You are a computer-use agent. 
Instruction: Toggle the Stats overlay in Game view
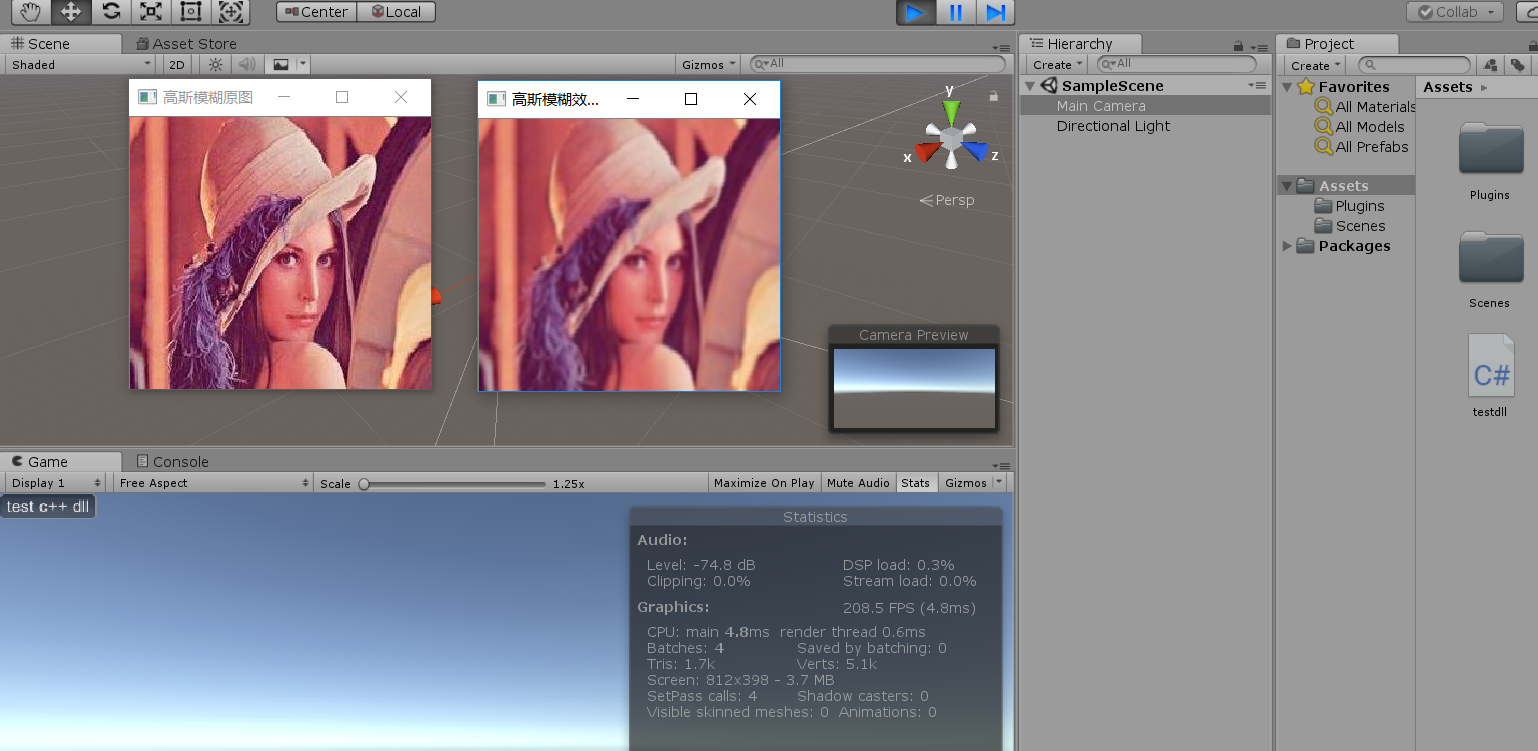915,483
